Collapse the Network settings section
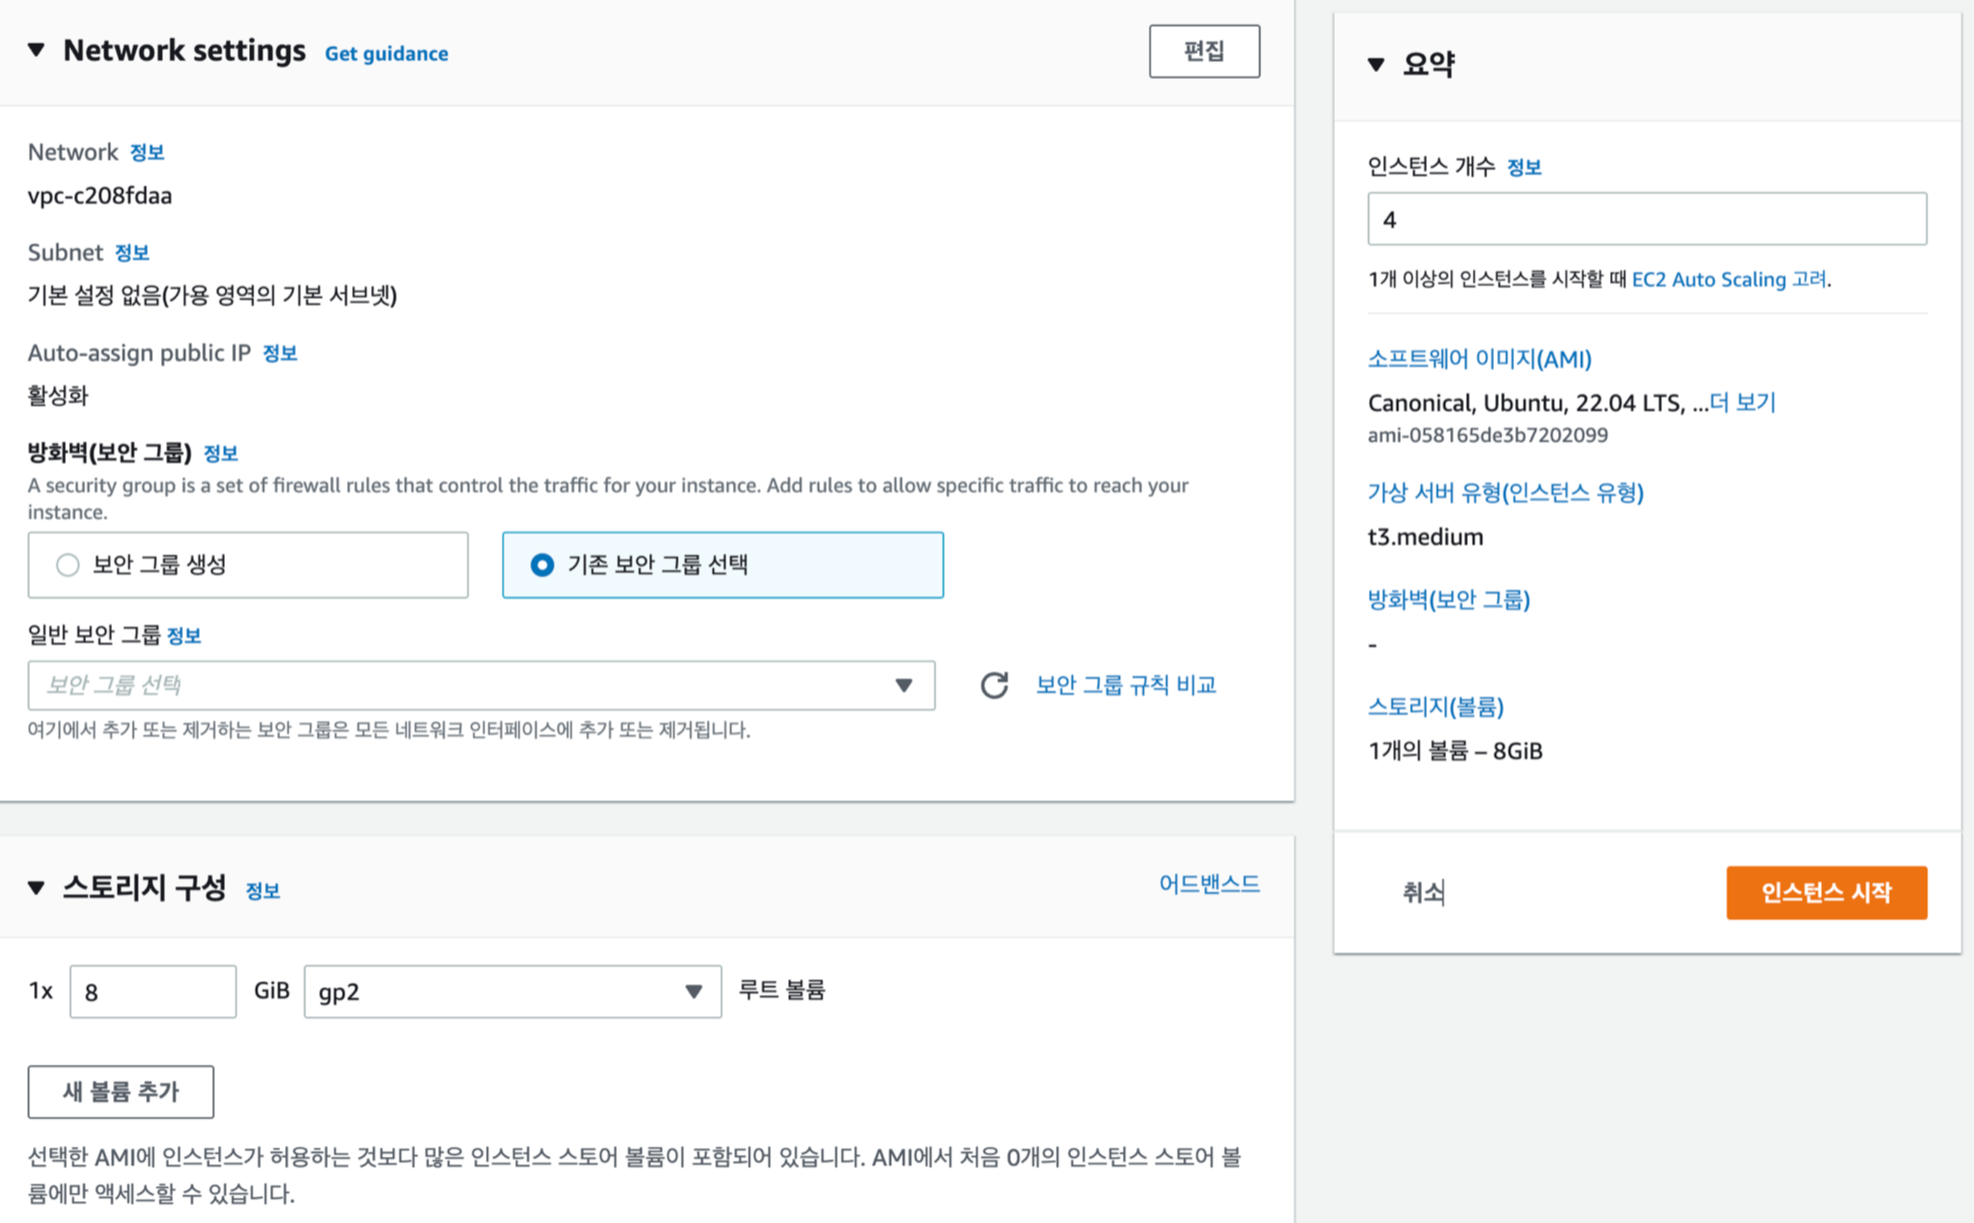Screen dimensions: 1974x1223 [x=37, y=50]
